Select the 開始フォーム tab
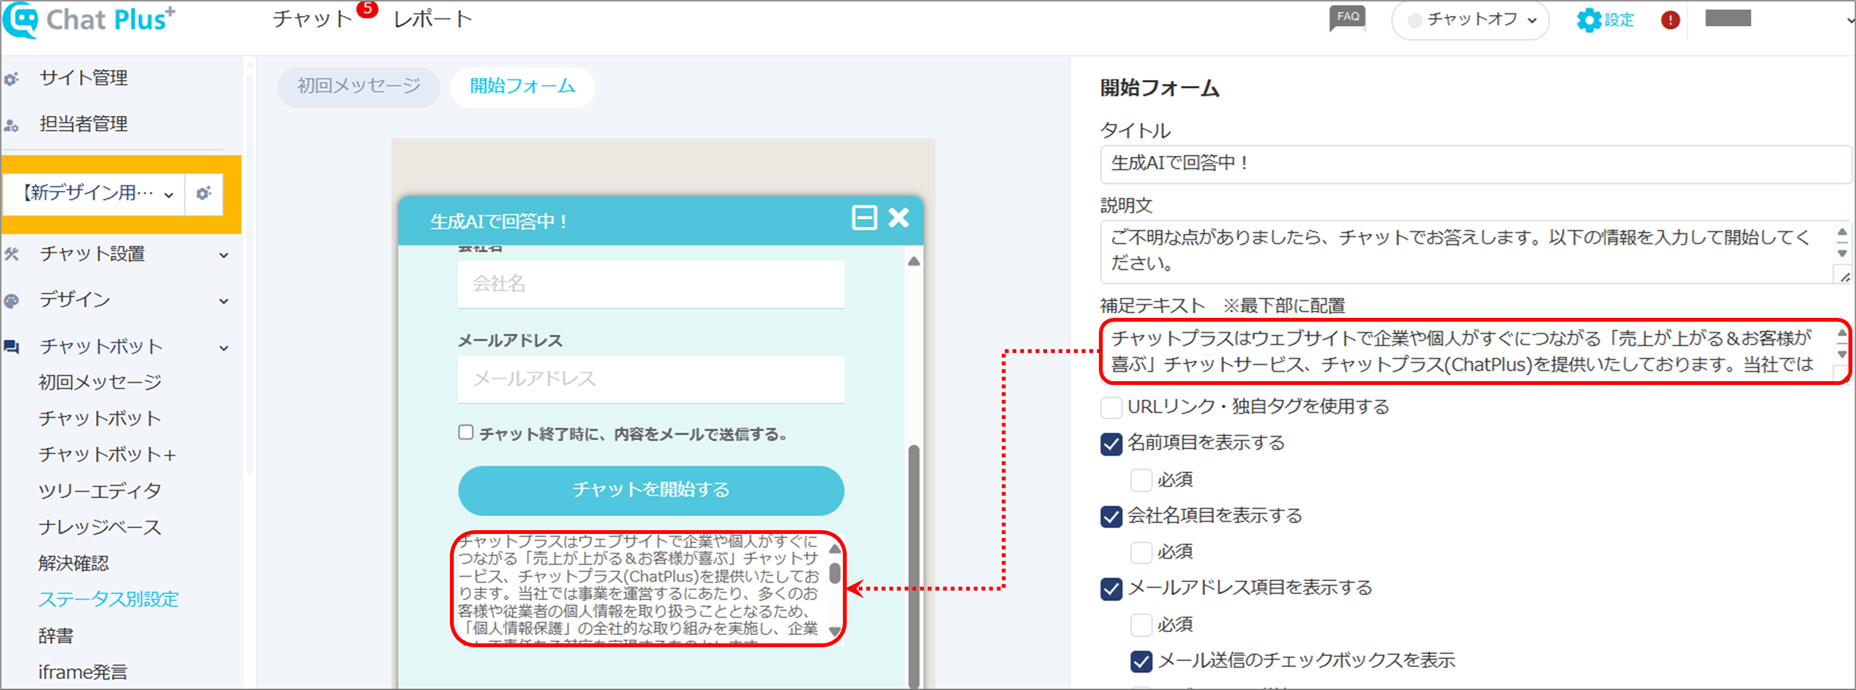This screenshot has height=690, width=1856. click(523, 86)
